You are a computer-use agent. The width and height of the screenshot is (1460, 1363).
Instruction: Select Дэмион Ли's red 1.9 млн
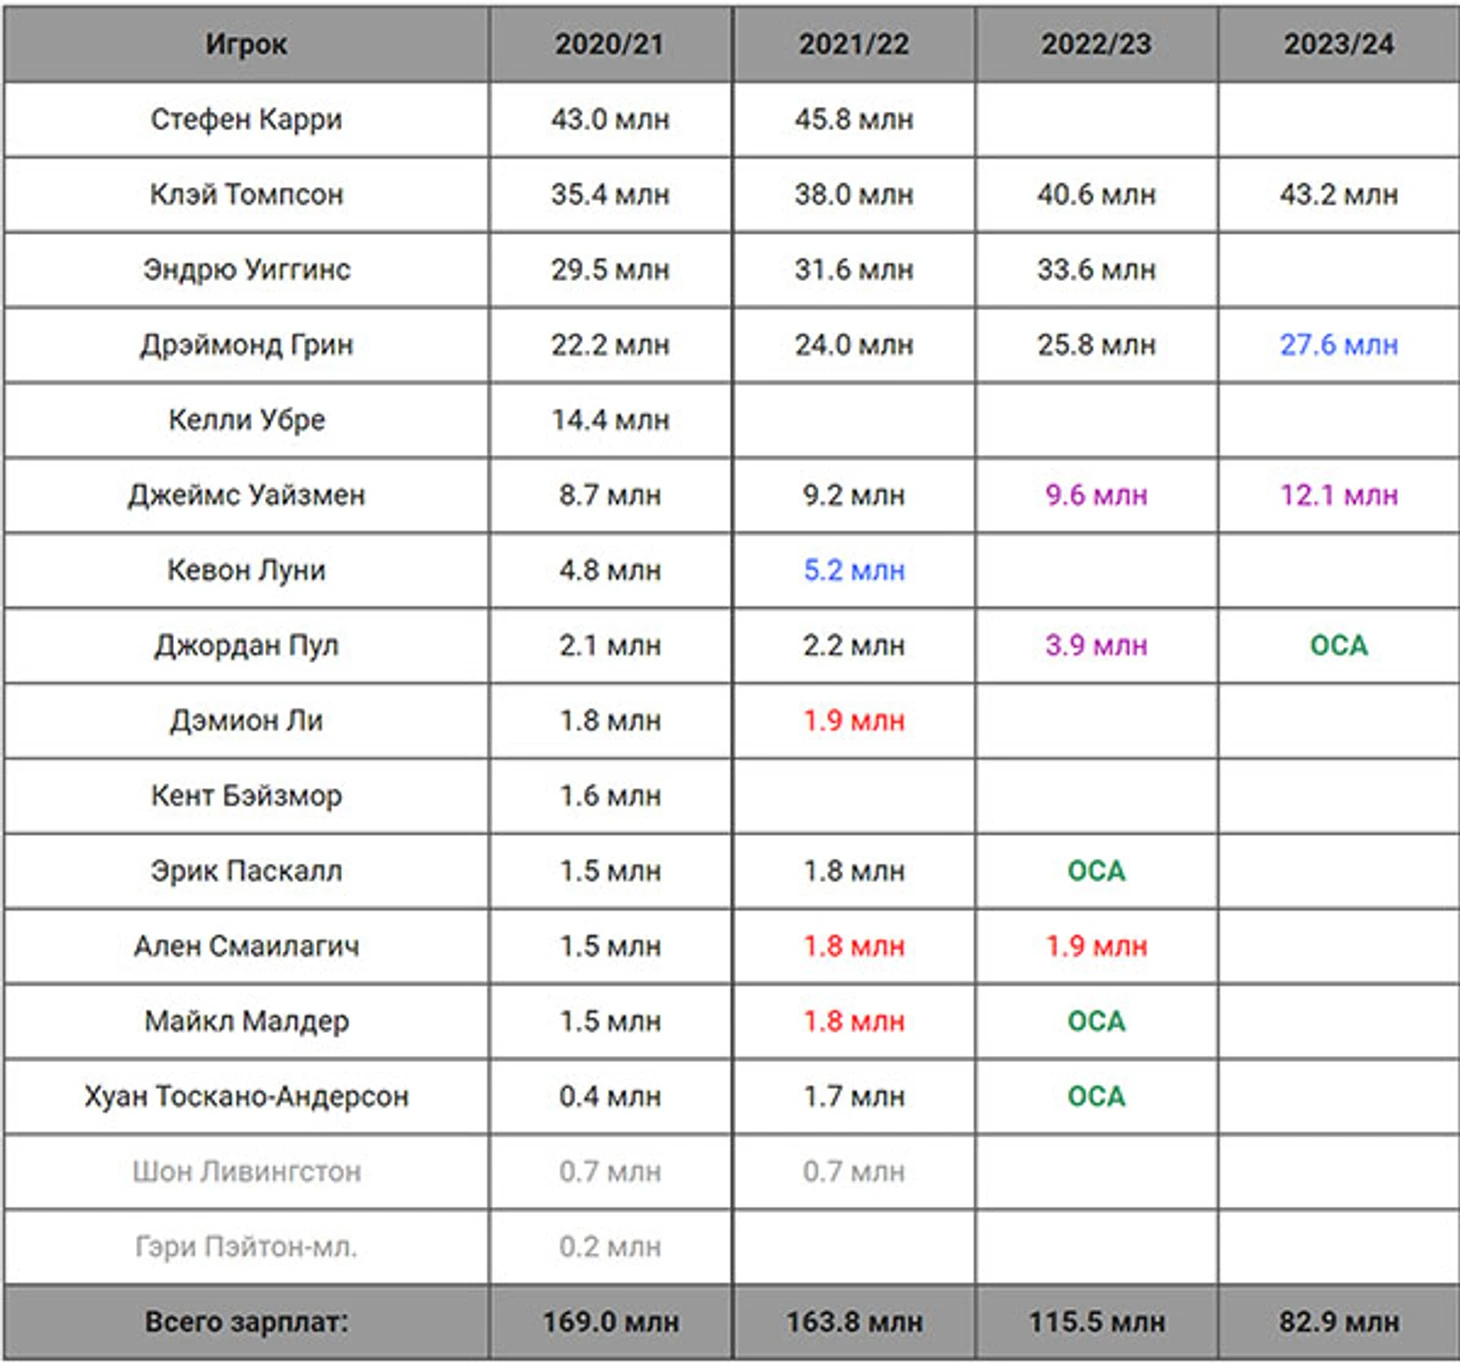point(854,720)
